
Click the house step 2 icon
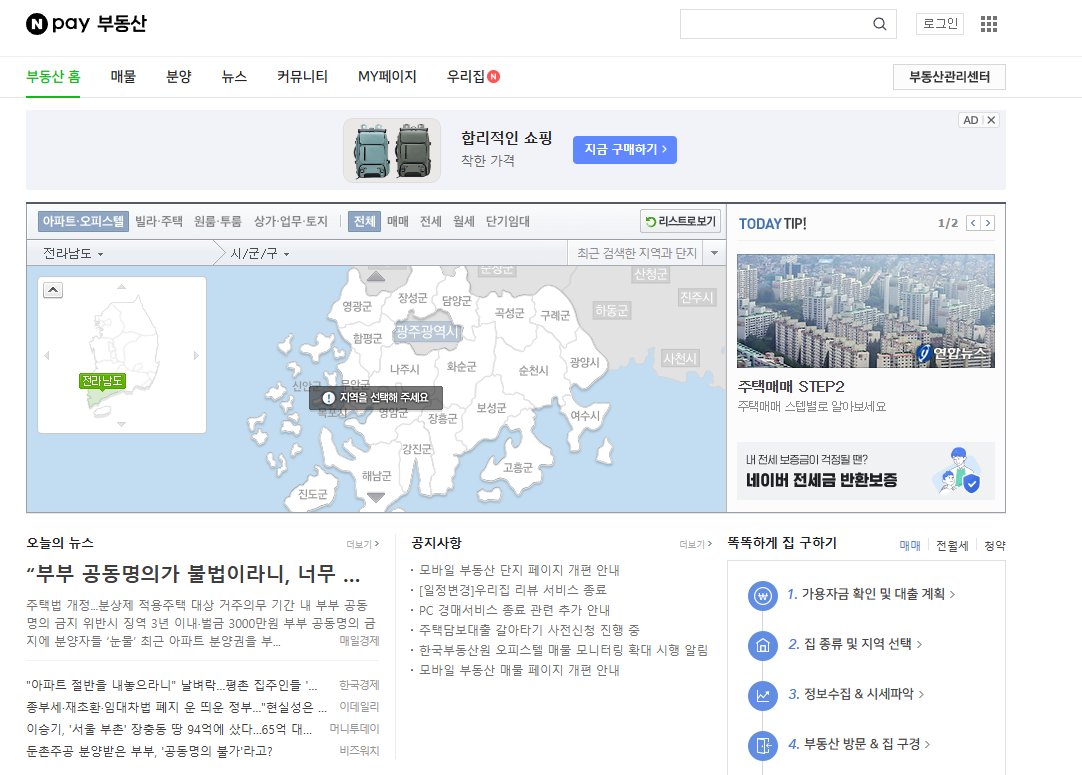[763, 645]
